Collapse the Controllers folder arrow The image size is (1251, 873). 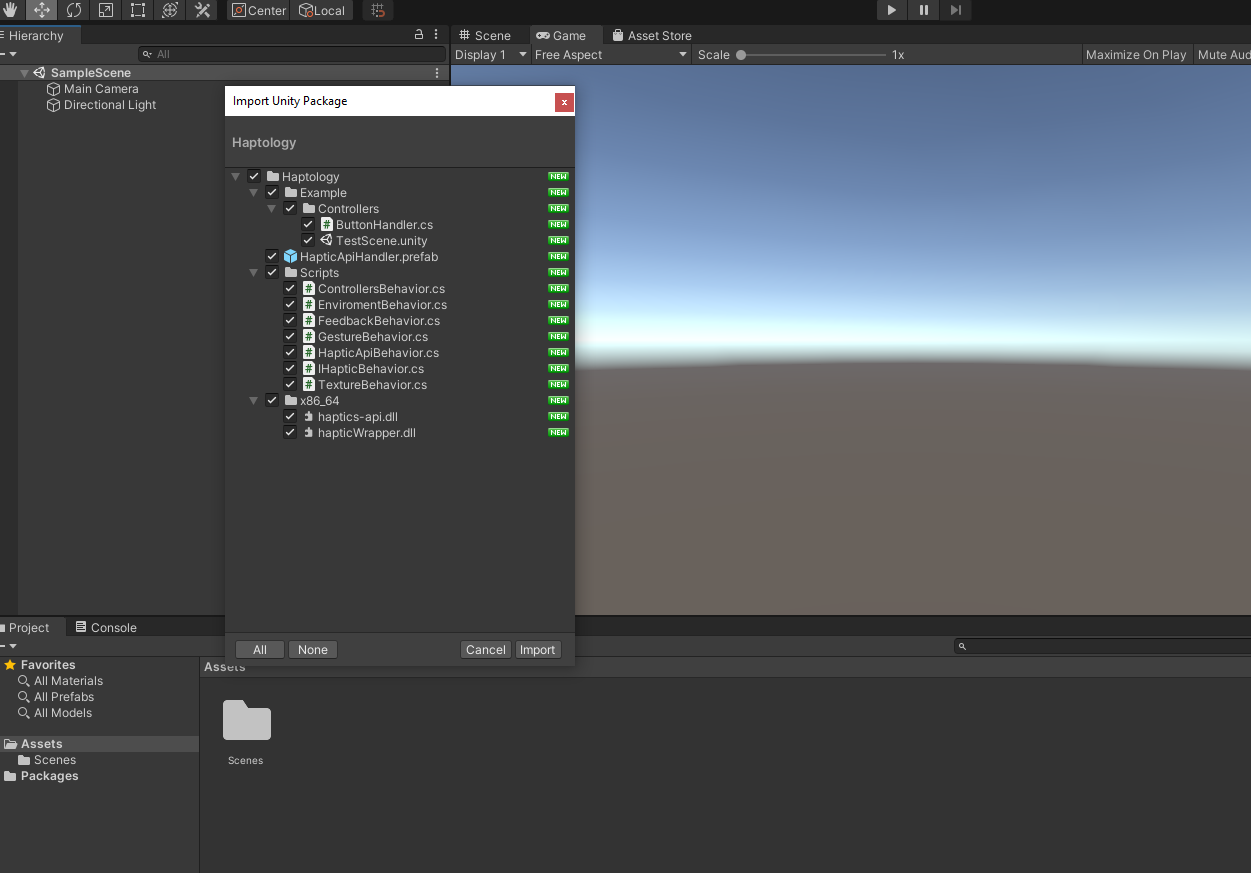tap(272, 209)
